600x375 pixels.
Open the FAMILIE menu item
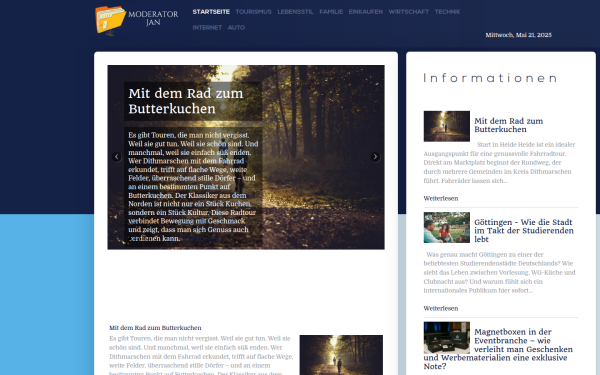coord(331,12)
